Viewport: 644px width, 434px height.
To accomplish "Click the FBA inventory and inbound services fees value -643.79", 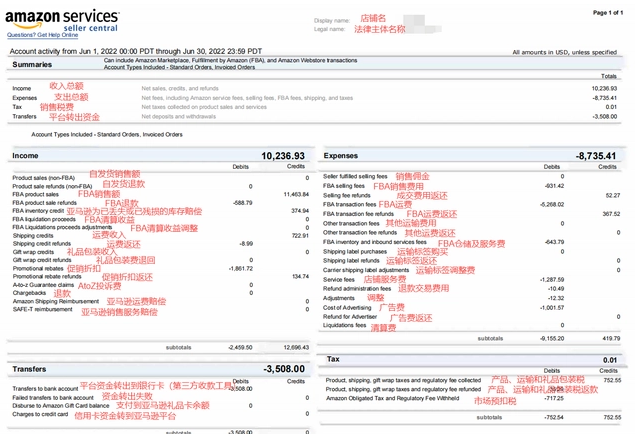I will (554, 242).
